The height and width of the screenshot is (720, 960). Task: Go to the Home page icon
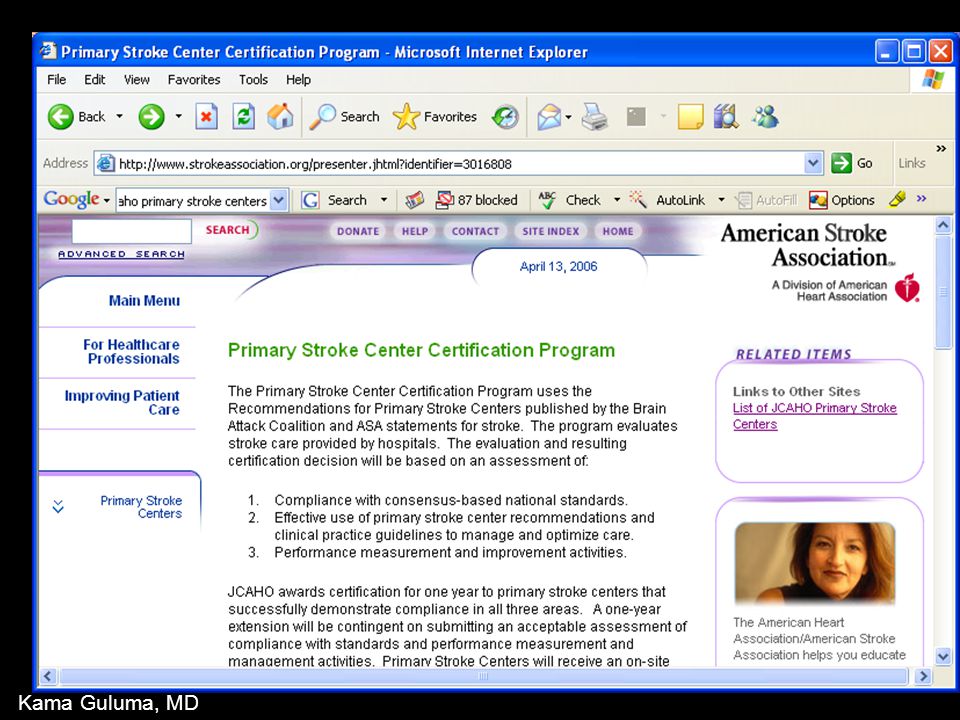click(280, 116)
